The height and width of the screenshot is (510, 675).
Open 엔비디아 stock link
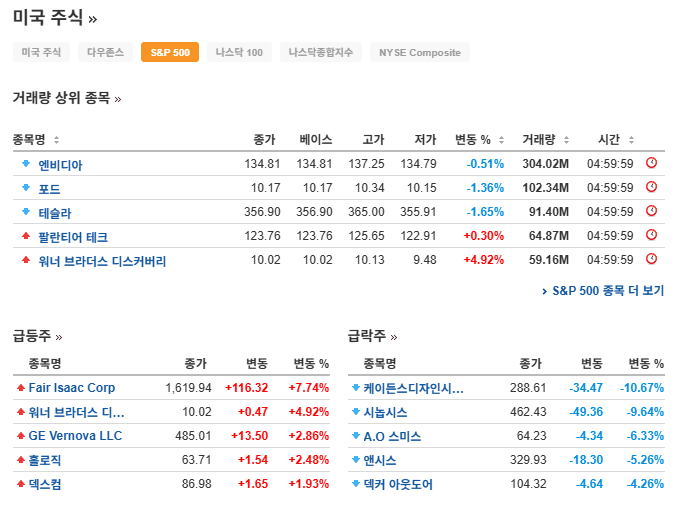pyautogui.click(x=60, y=164)
